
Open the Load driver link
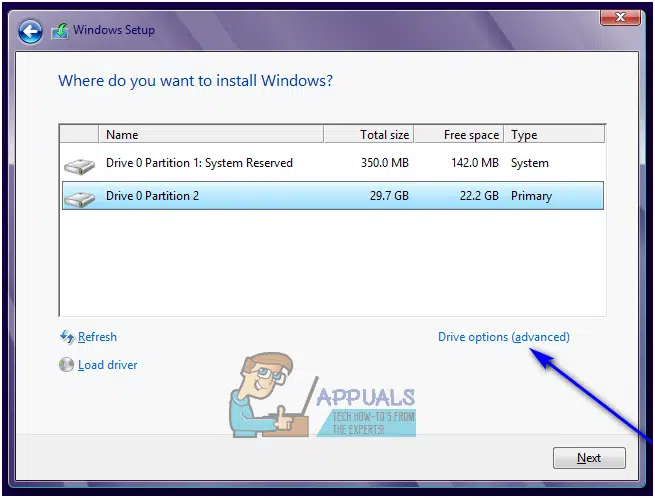pos(107,365)
